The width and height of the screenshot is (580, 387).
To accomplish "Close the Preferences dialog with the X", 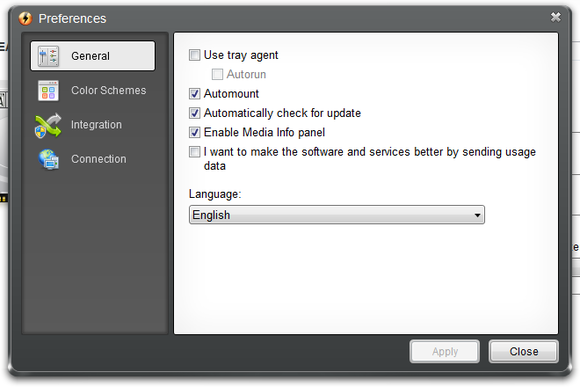I will pos(555,17).
